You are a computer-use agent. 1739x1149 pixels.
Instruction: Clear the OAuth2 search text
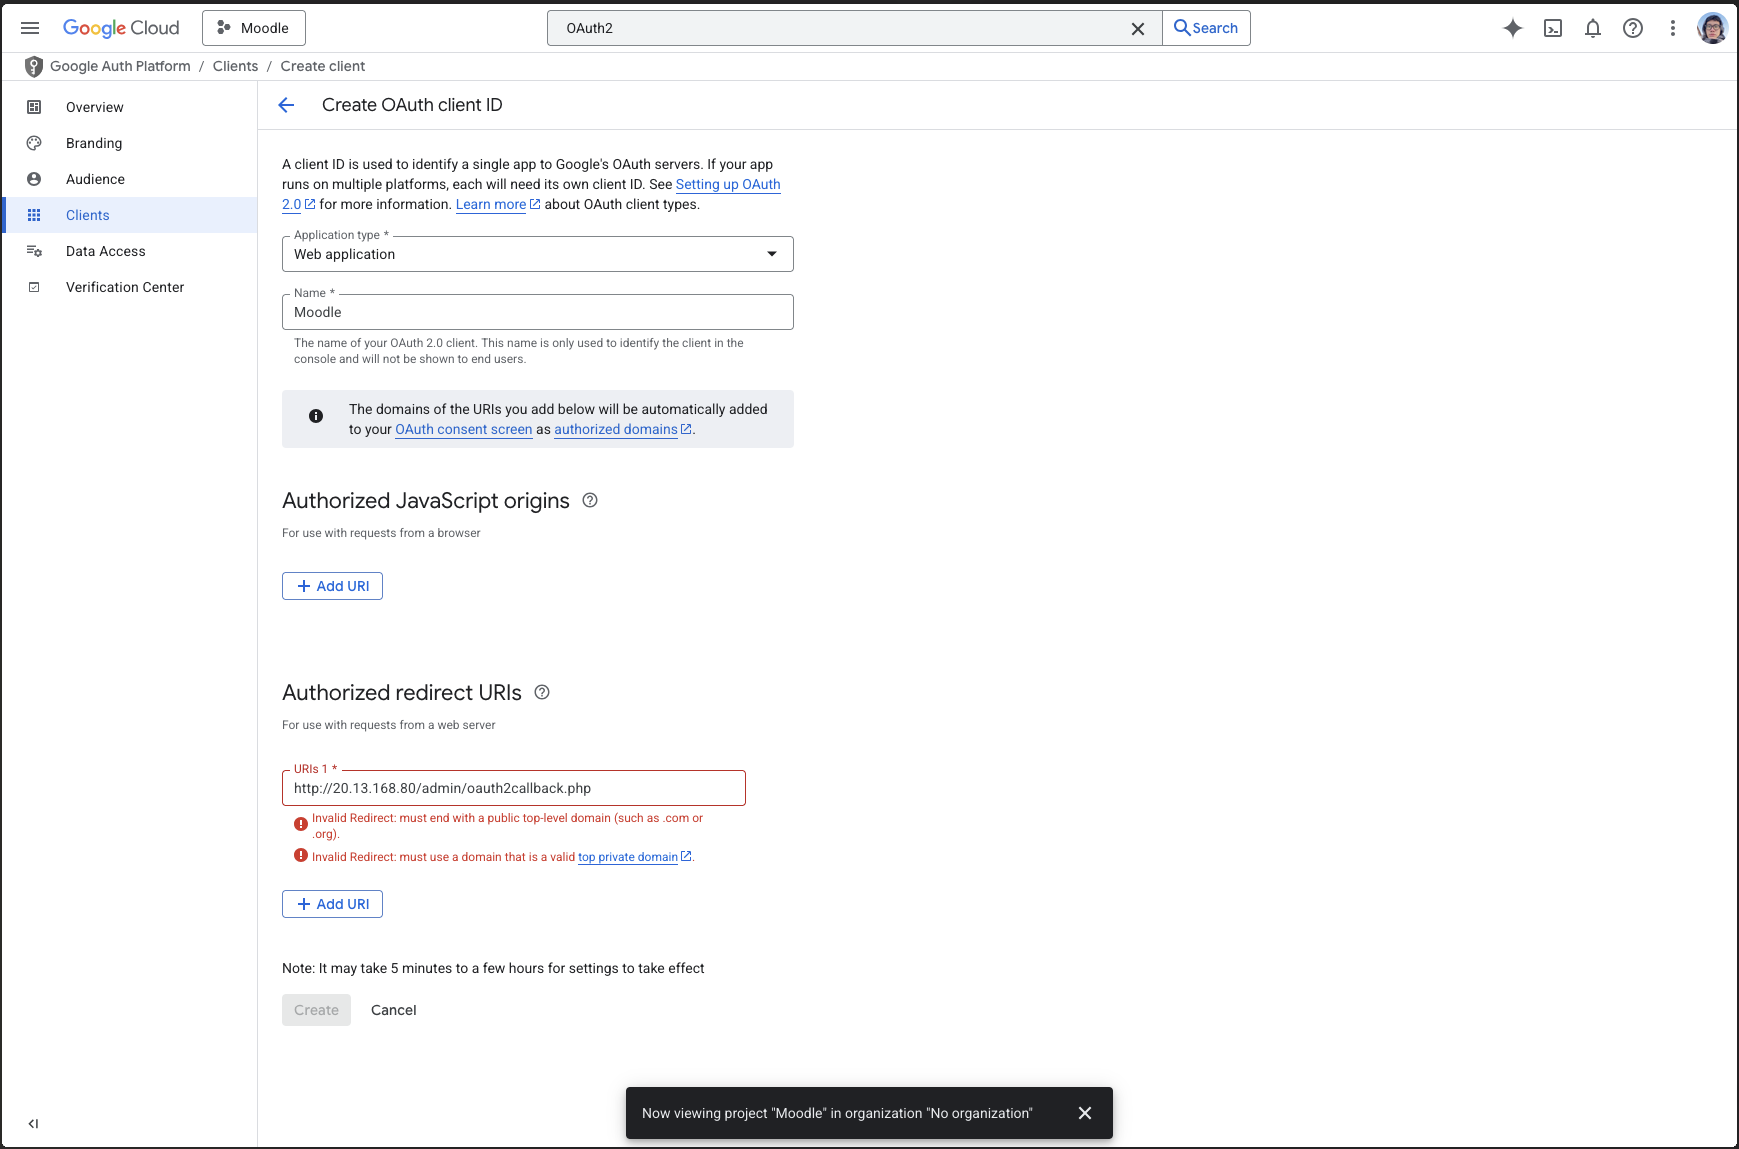(x=1137, y=29)
